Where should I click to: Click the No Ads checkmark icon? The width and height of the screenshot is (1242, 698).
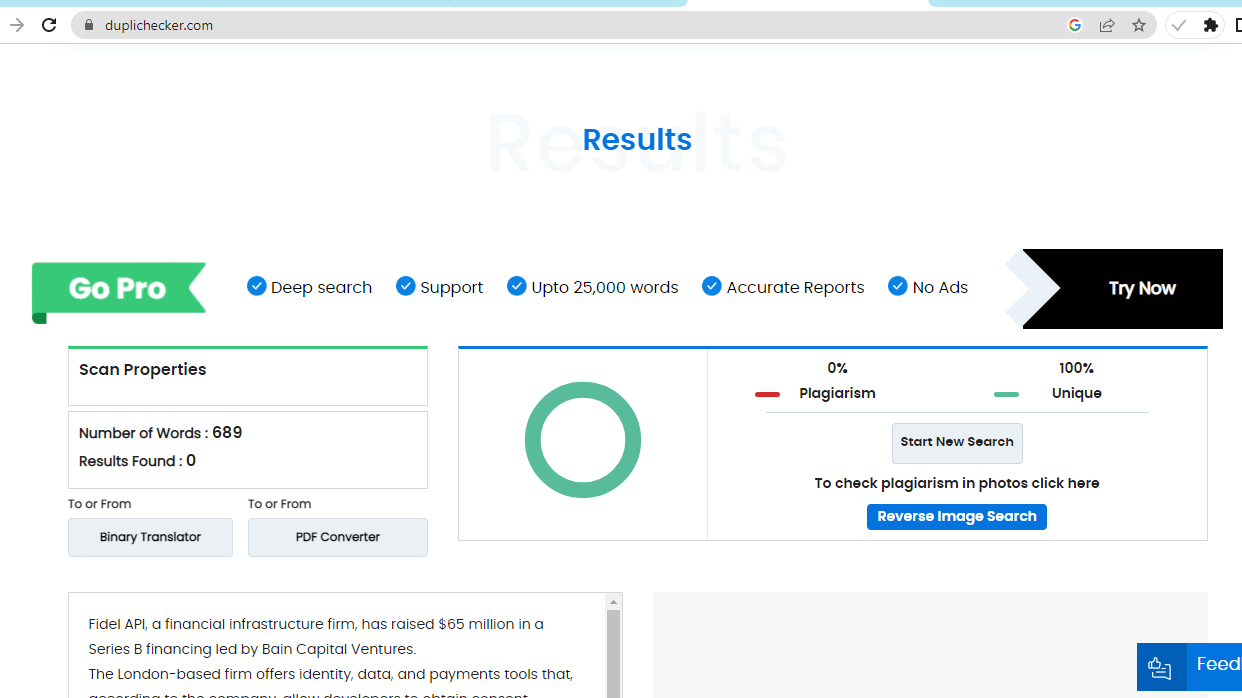click(x=897, y=286)
